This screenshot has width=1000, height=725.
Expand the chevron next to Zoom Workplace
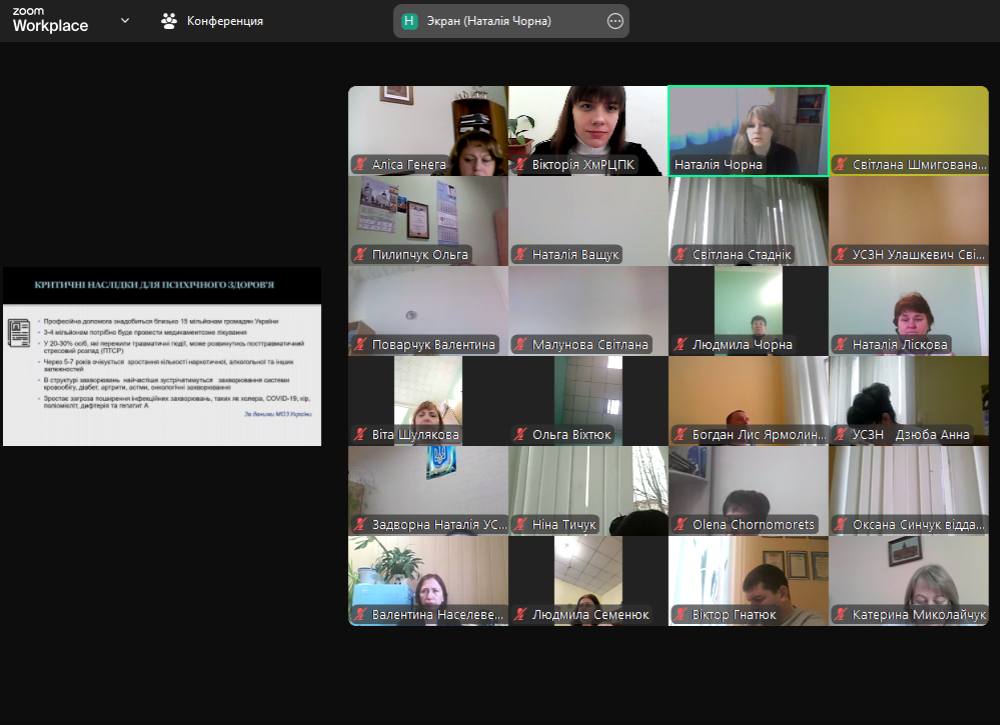(x=125, y=20)
